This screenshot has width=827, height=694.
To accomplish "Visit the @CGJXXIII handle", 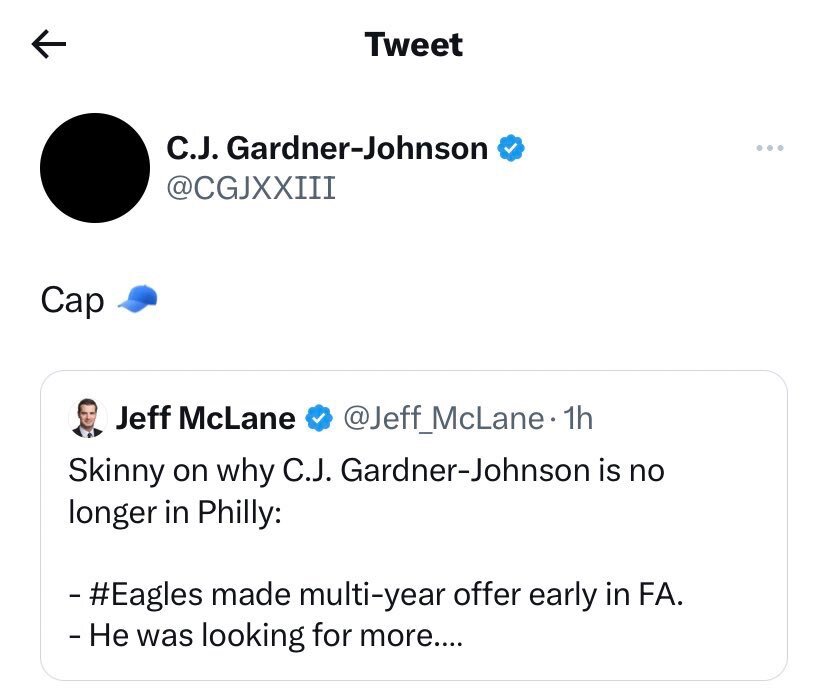I will coord(251,186).
